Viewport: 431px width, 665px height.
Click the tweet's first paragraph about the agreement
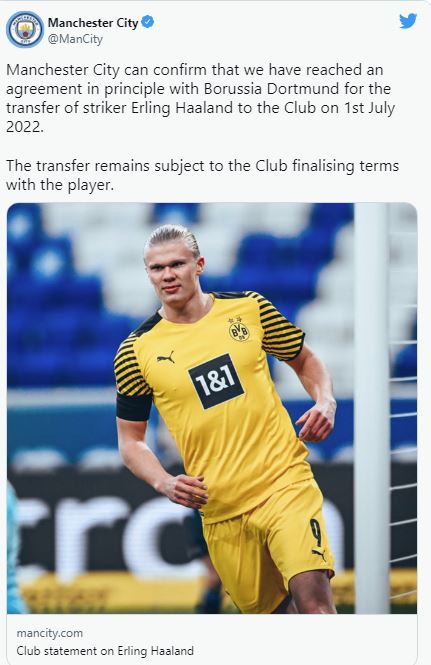[201, 98]
